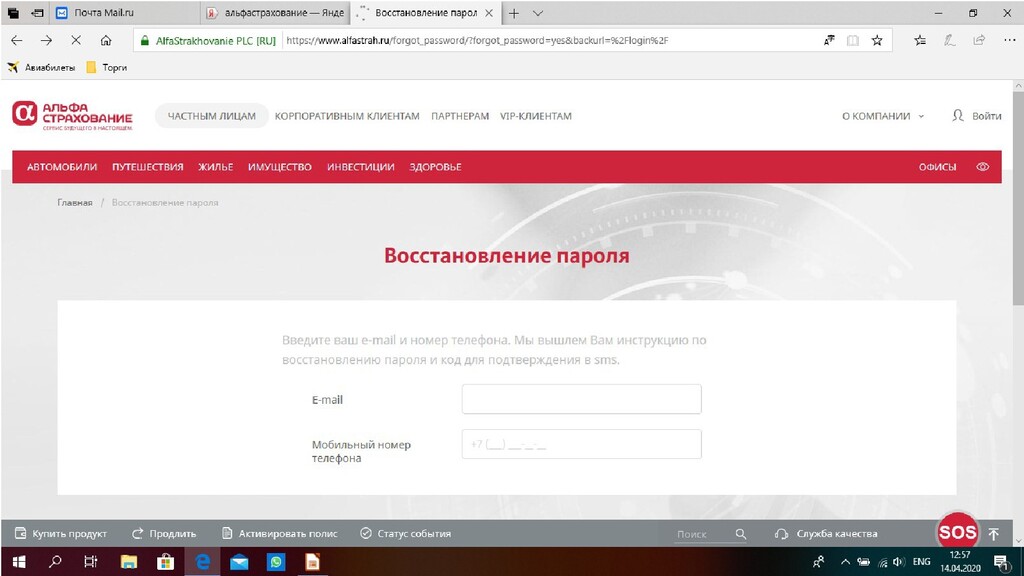This screenshot has width=1024, height=576.
Task: Open the ЗДОРОВЬЕ menu
Action: click(435, 167)
